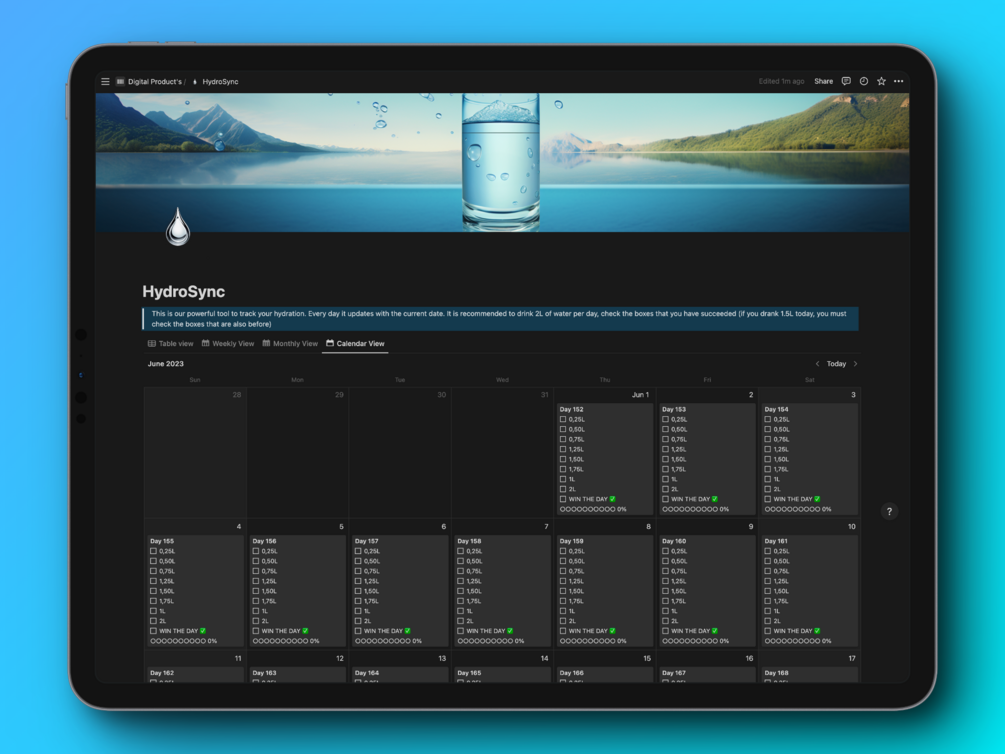The image size is (1005, 754).
Task: Click the help question mark button
Action: [889, 511]
